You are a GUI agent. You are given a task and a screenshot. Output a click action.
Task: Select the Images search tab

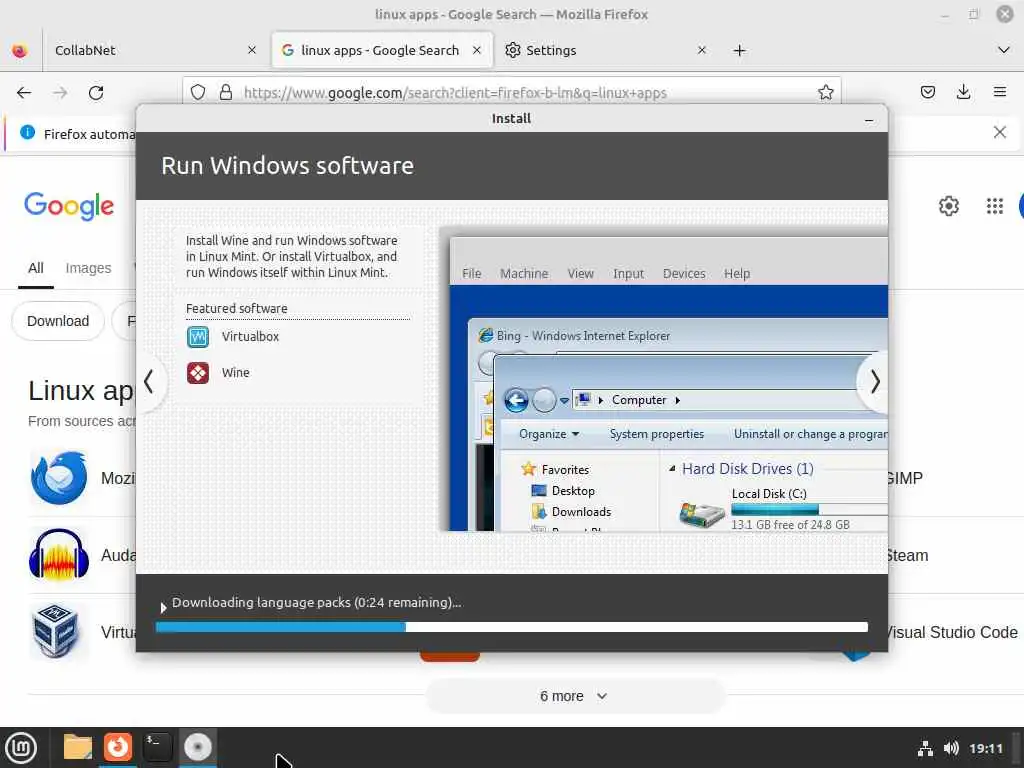(88, 268)
